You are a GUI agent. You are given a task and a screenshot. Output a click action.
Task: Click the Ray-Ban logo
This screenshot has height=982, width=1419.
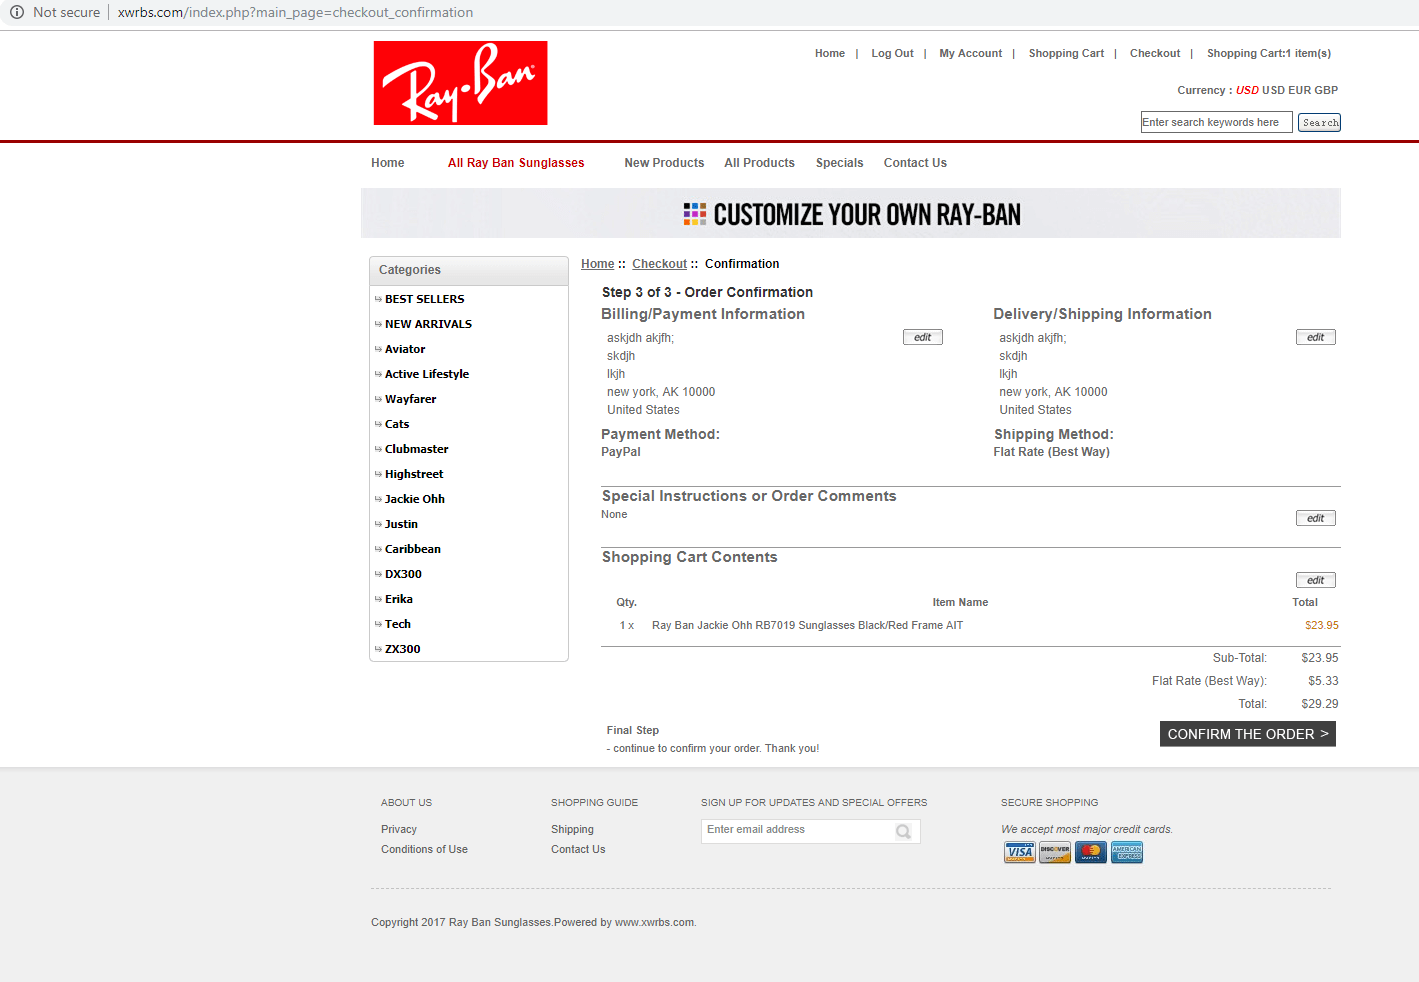coord(460,83)
